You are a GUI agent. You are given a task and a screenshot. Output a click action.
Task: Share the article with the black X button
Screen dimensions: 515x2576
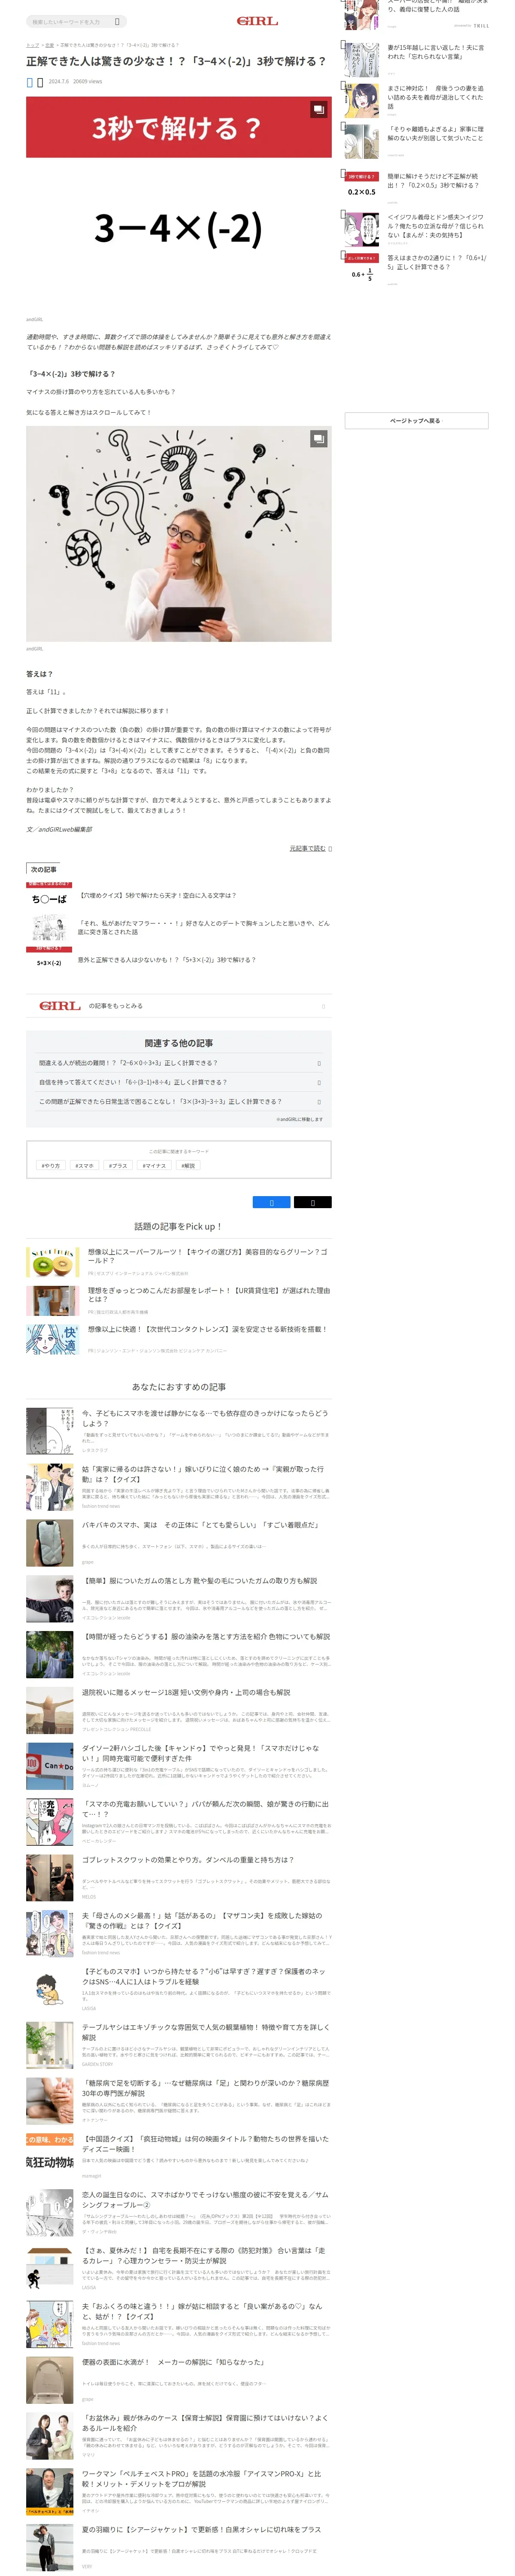312,1202
